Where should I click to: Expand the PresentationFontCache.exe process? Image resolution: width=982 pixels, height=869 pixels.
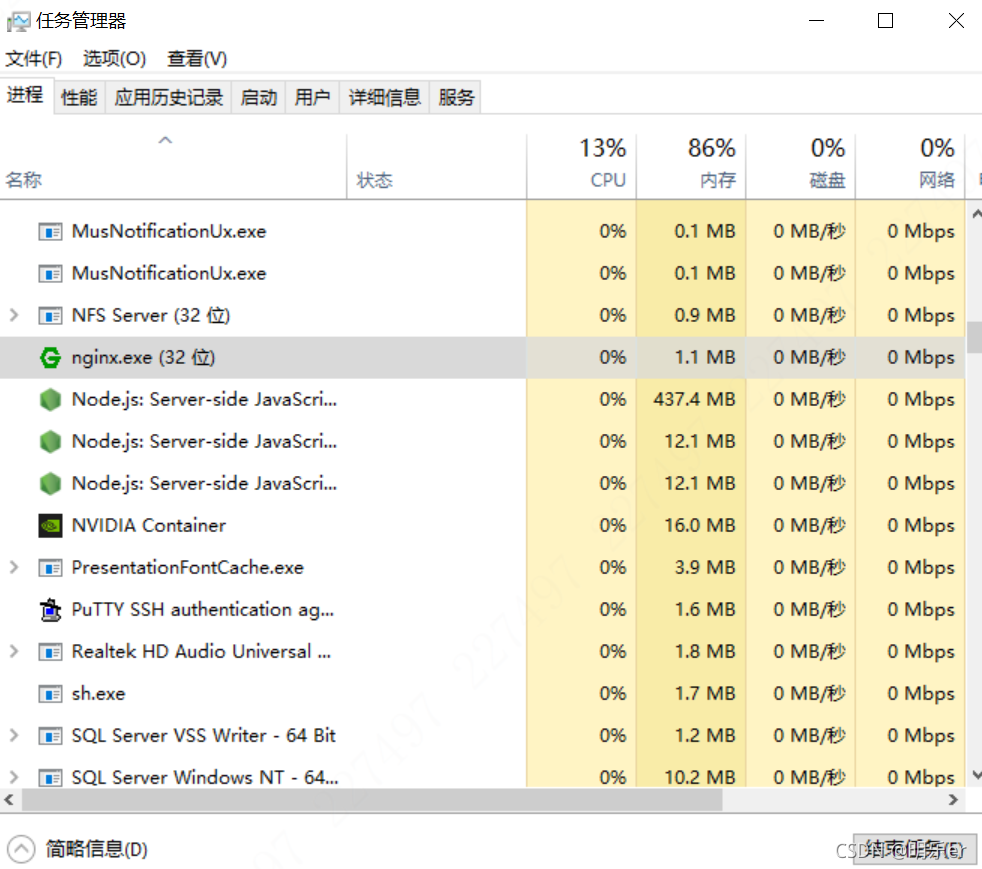click(x=14, y=567)
